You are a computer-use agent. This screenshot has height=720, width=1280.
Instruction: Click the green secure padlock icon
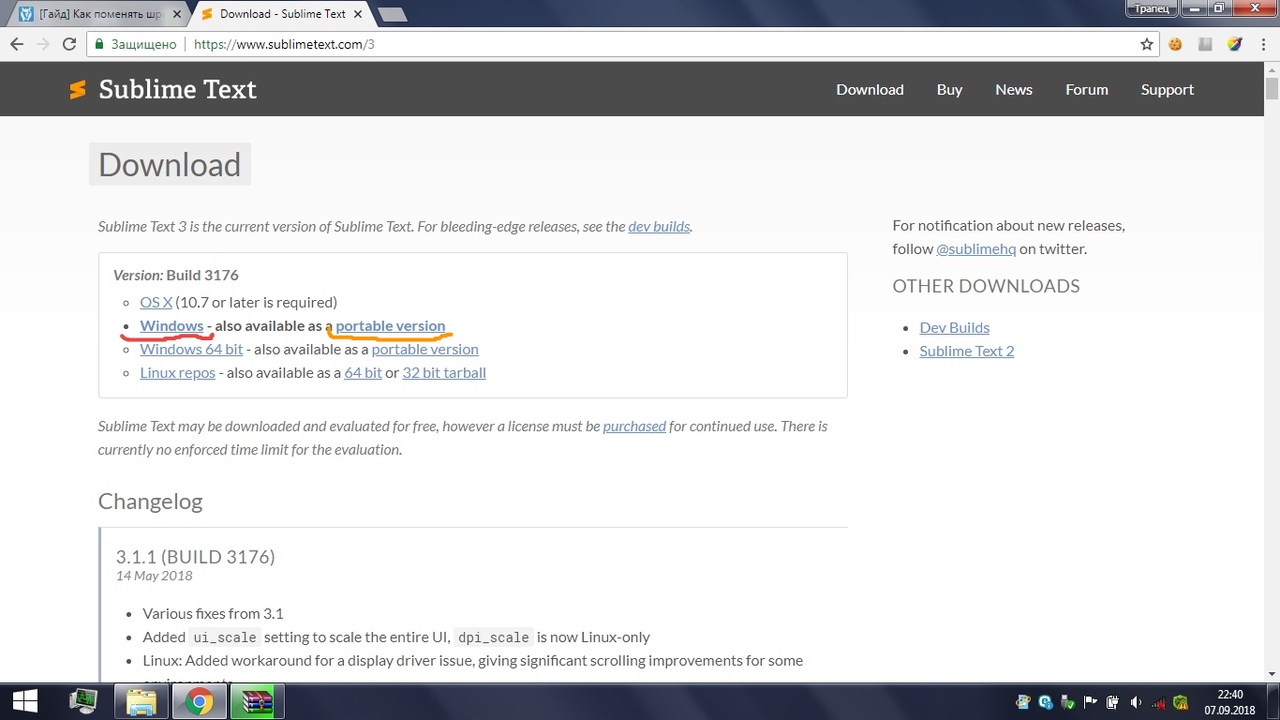tap(98, 44)
